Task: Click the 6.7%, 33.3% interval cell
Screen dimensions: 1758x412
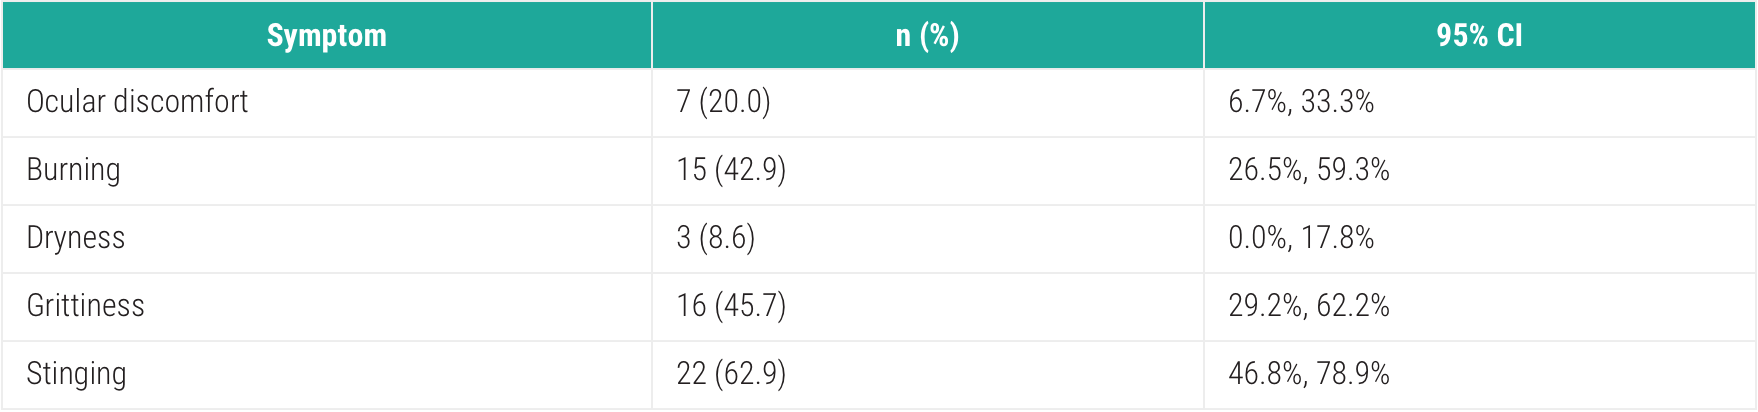Action: click(x=1480, y=103)
